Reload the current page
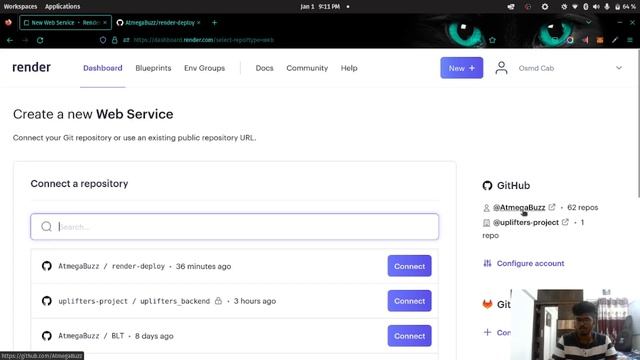This screenshot has width=640, height=360. (x=40, y=40)
